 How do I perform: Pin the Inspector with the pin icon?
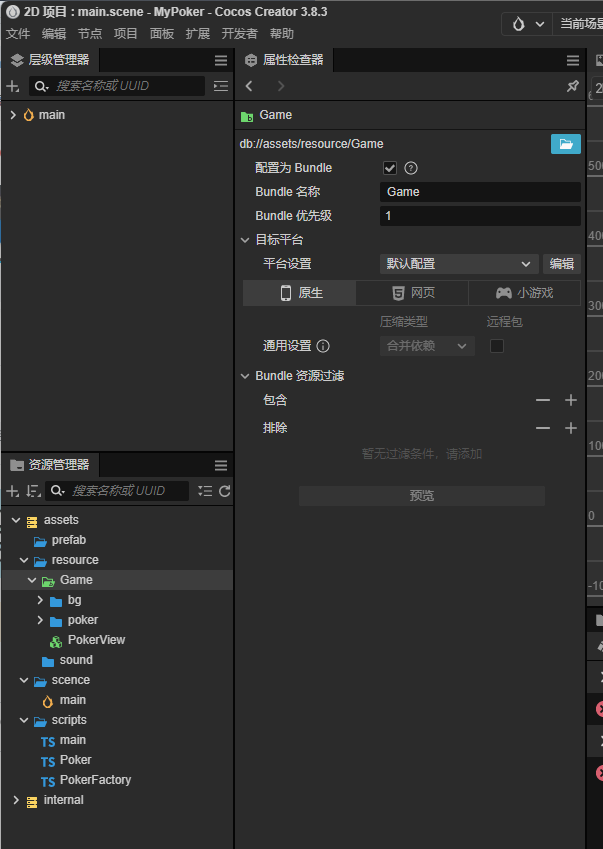click(573, 86)
